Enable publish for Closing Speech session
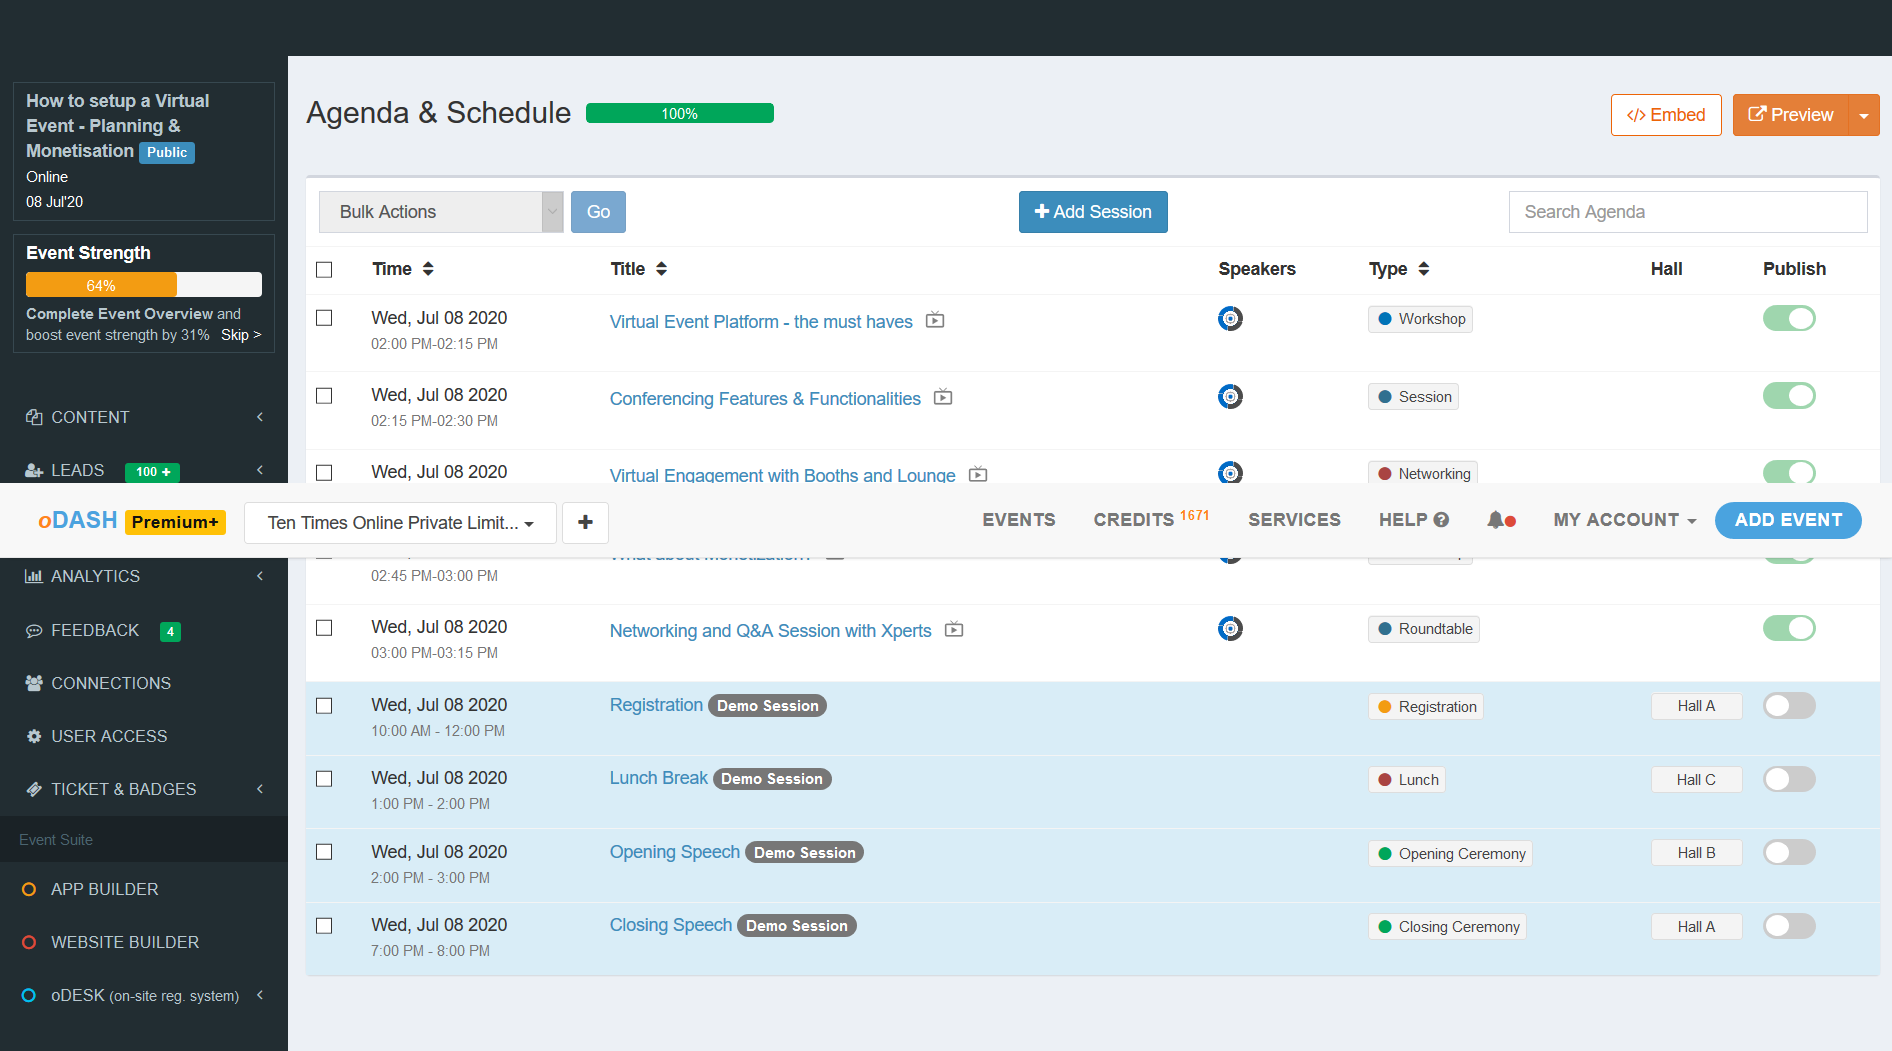This screenshot has height=1051, width=1892. [1789, 925]
